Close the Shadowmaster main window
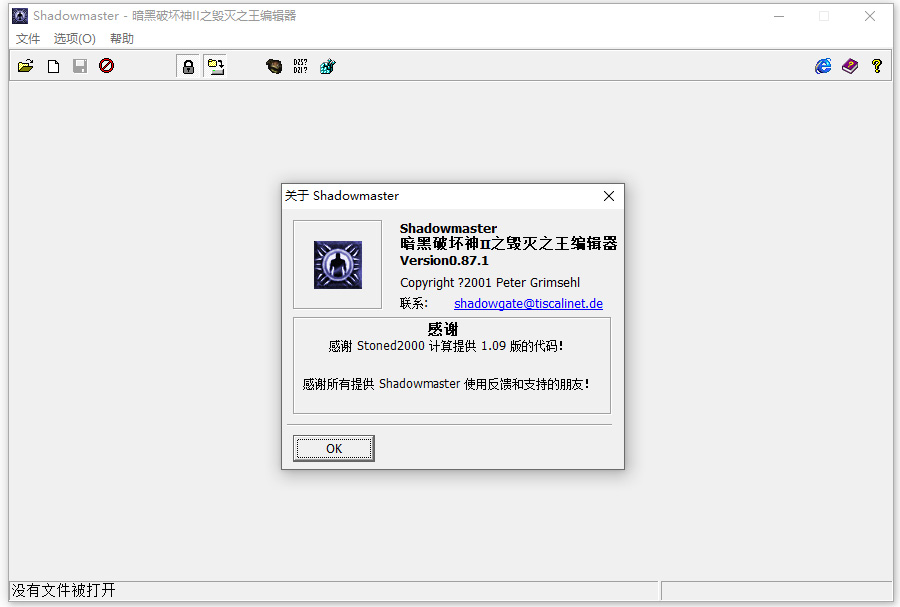The image size is (900, 607). point(870,16)
